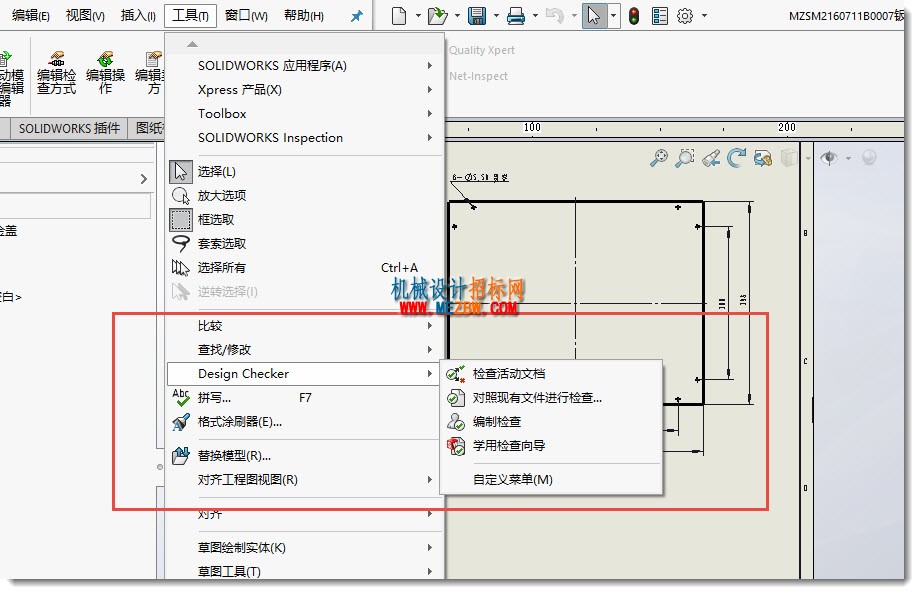
Task: Click the Open file icon
Action: tap(437, 16)
